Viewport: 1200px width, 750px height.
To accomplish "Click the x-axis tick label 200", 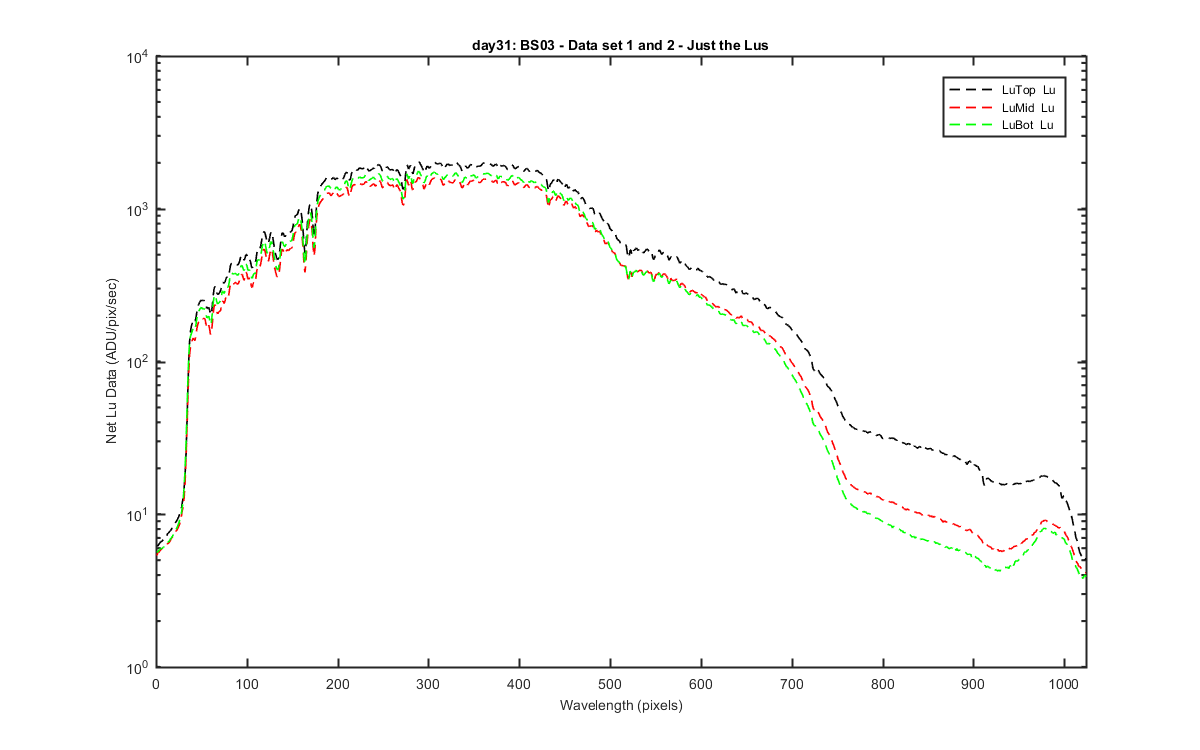I will point(338,683).
